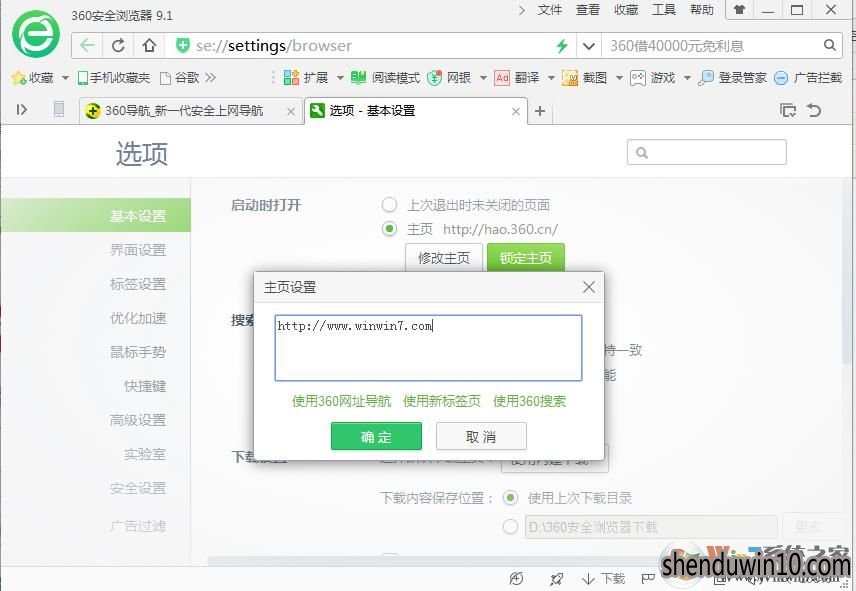Open the tab list window icon
The image size is (856, 591).
click(x=788, y=110)
